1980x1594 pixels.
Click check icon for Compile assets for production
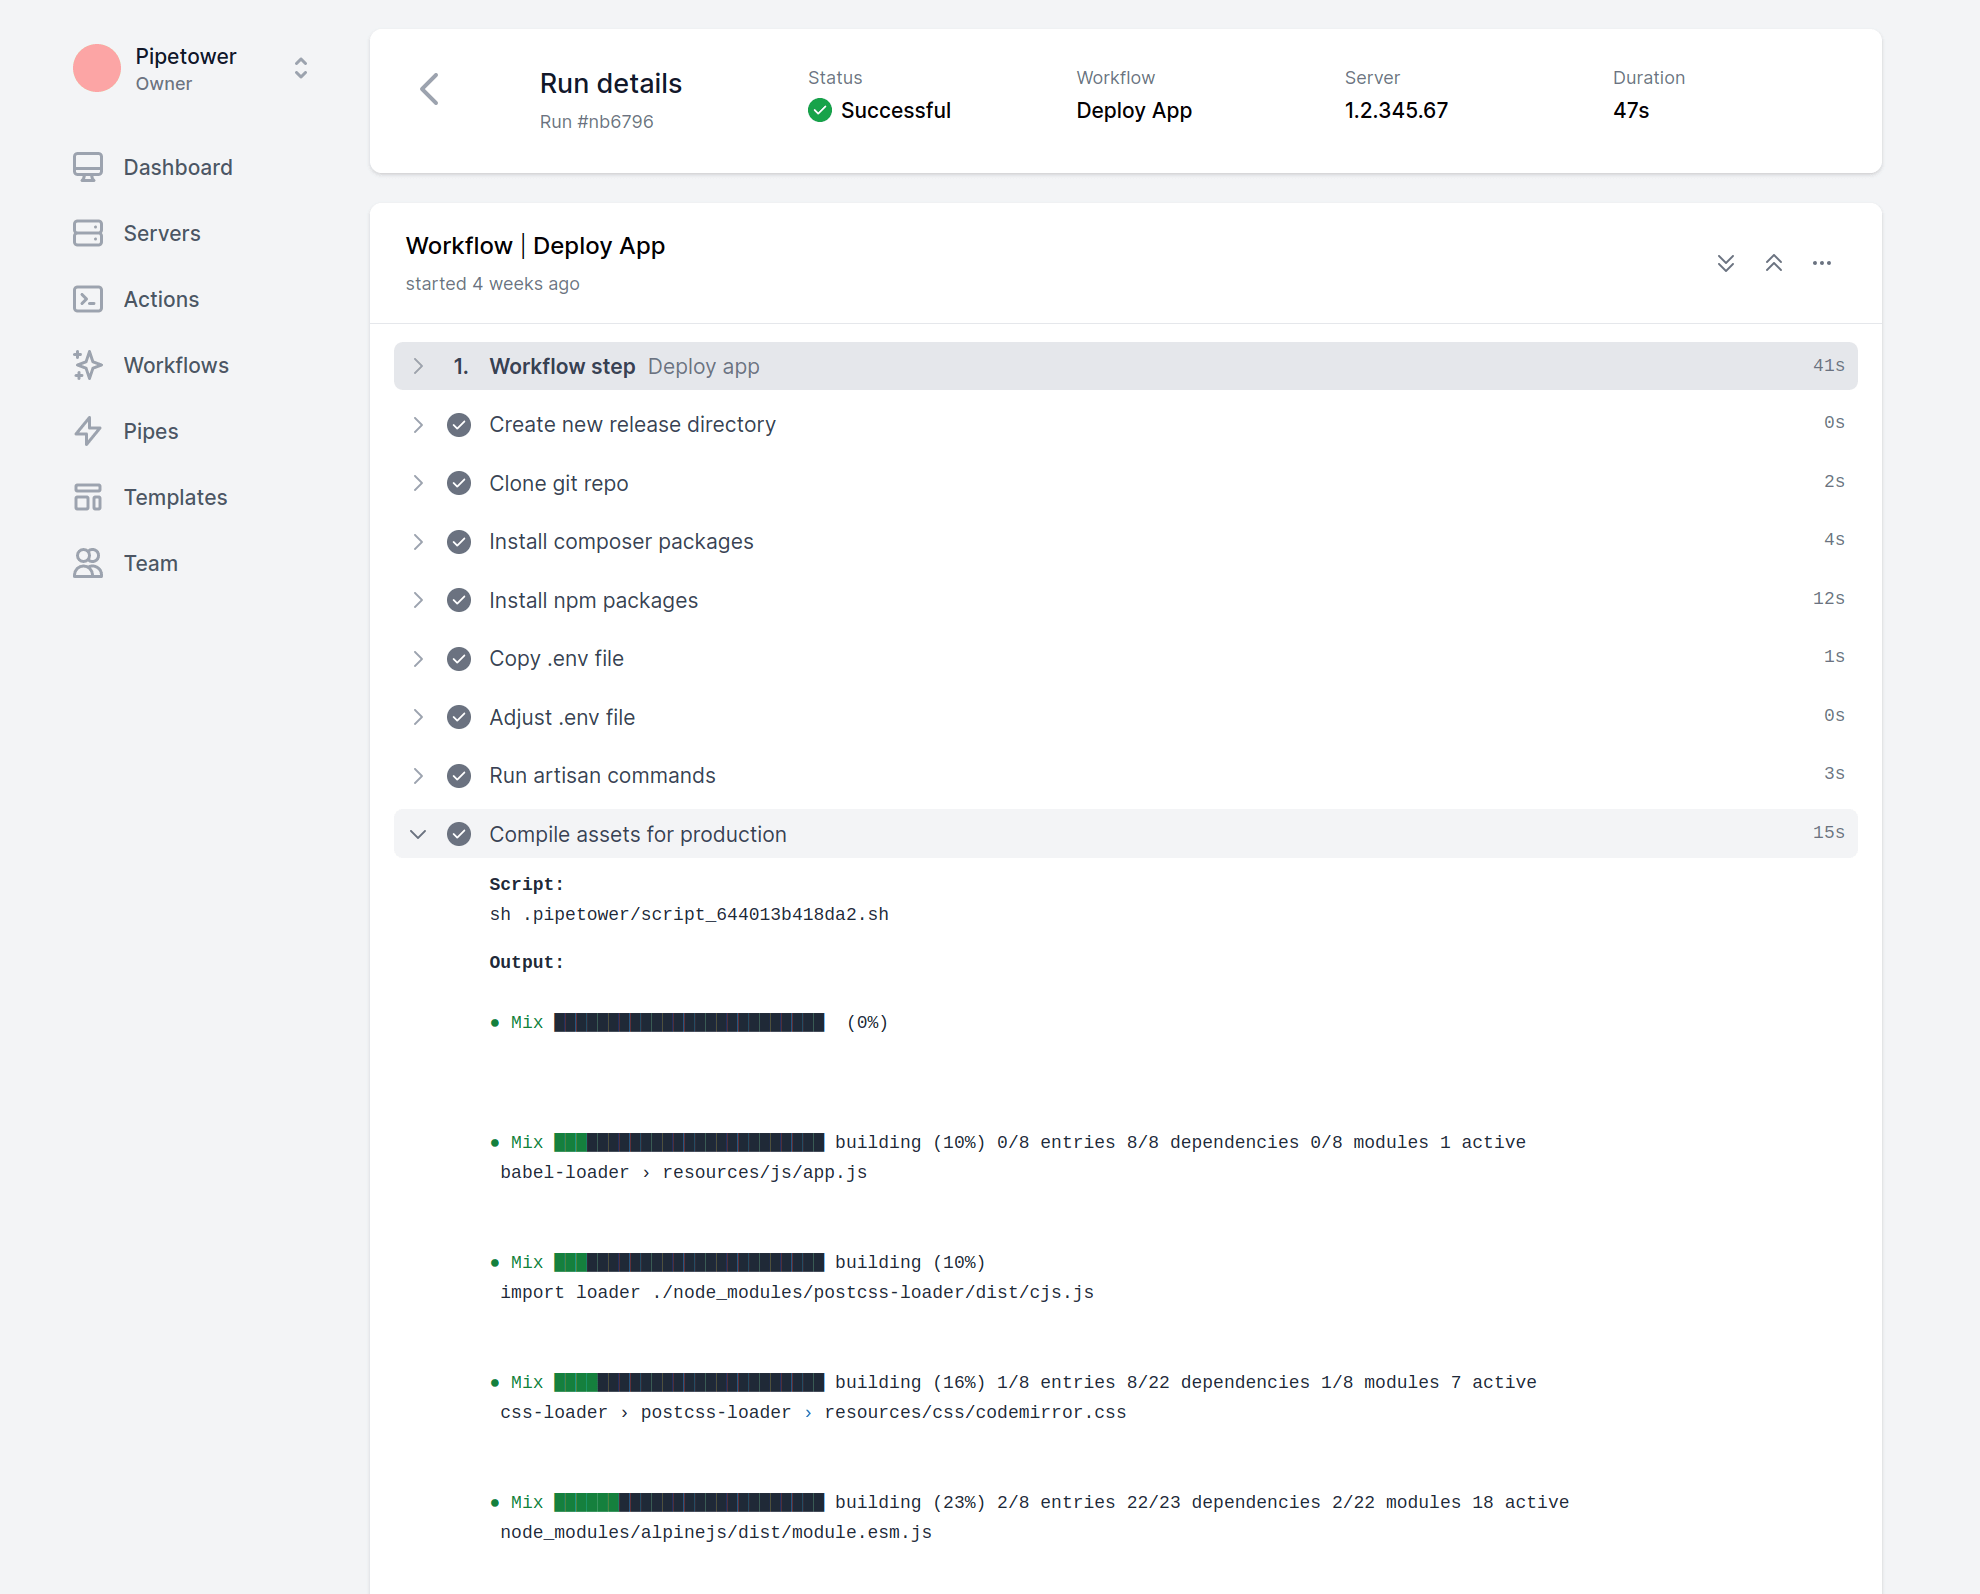coord(459,834)
